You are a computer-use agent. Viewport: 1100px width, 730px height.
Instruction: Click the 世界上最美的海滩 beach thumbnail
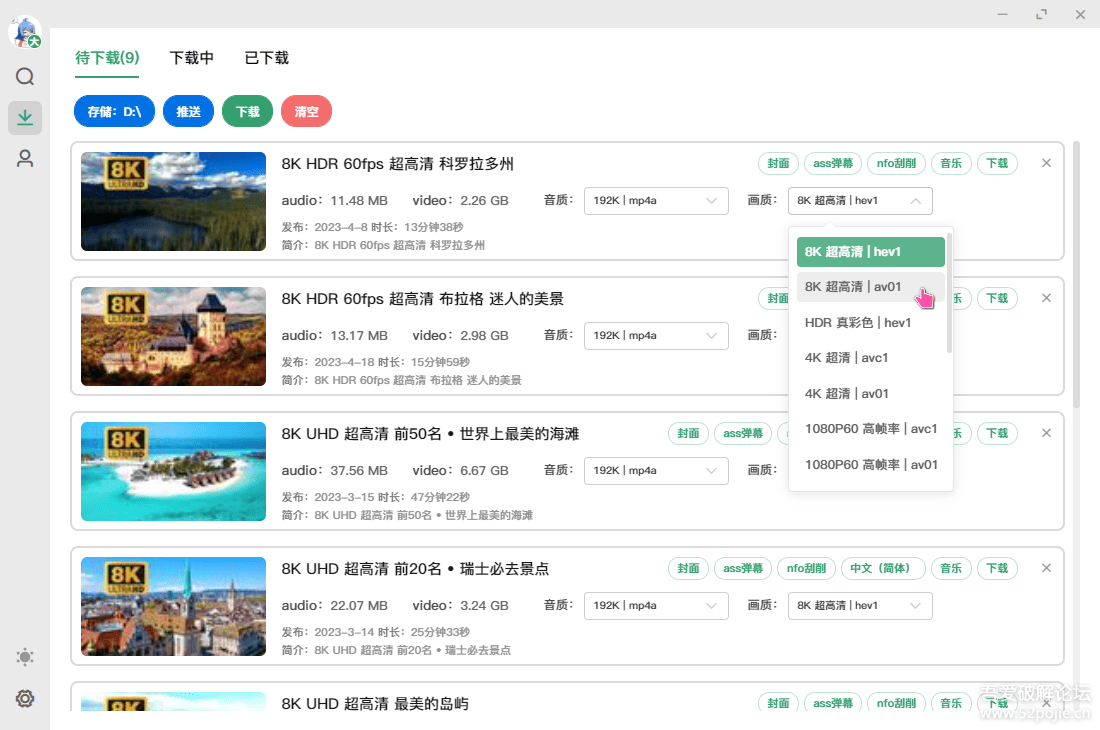click(x=173, y=471)
